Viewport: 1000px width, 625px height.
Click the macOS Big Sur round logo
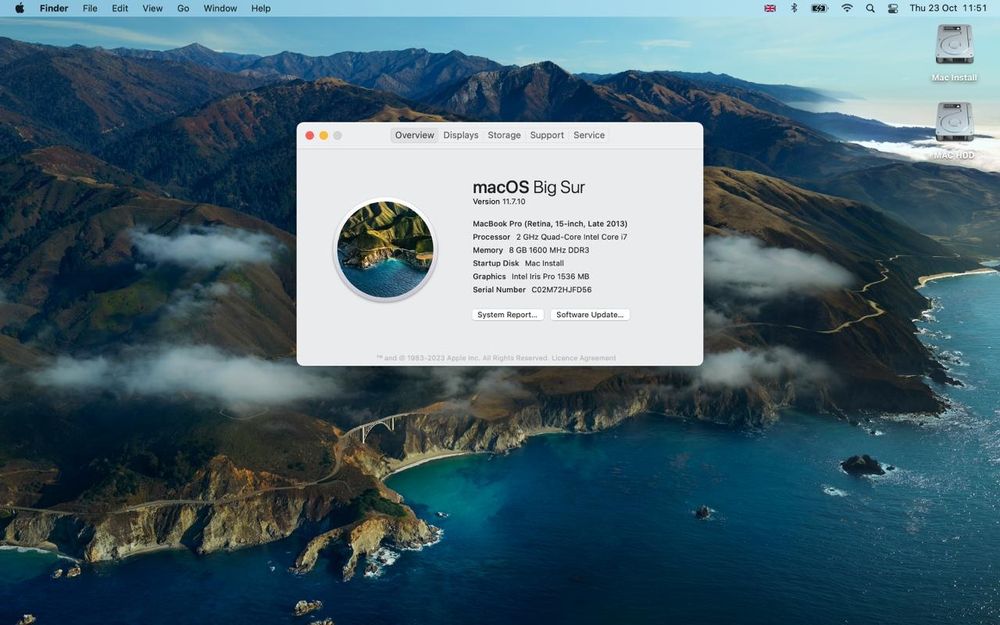pos(385,249)
